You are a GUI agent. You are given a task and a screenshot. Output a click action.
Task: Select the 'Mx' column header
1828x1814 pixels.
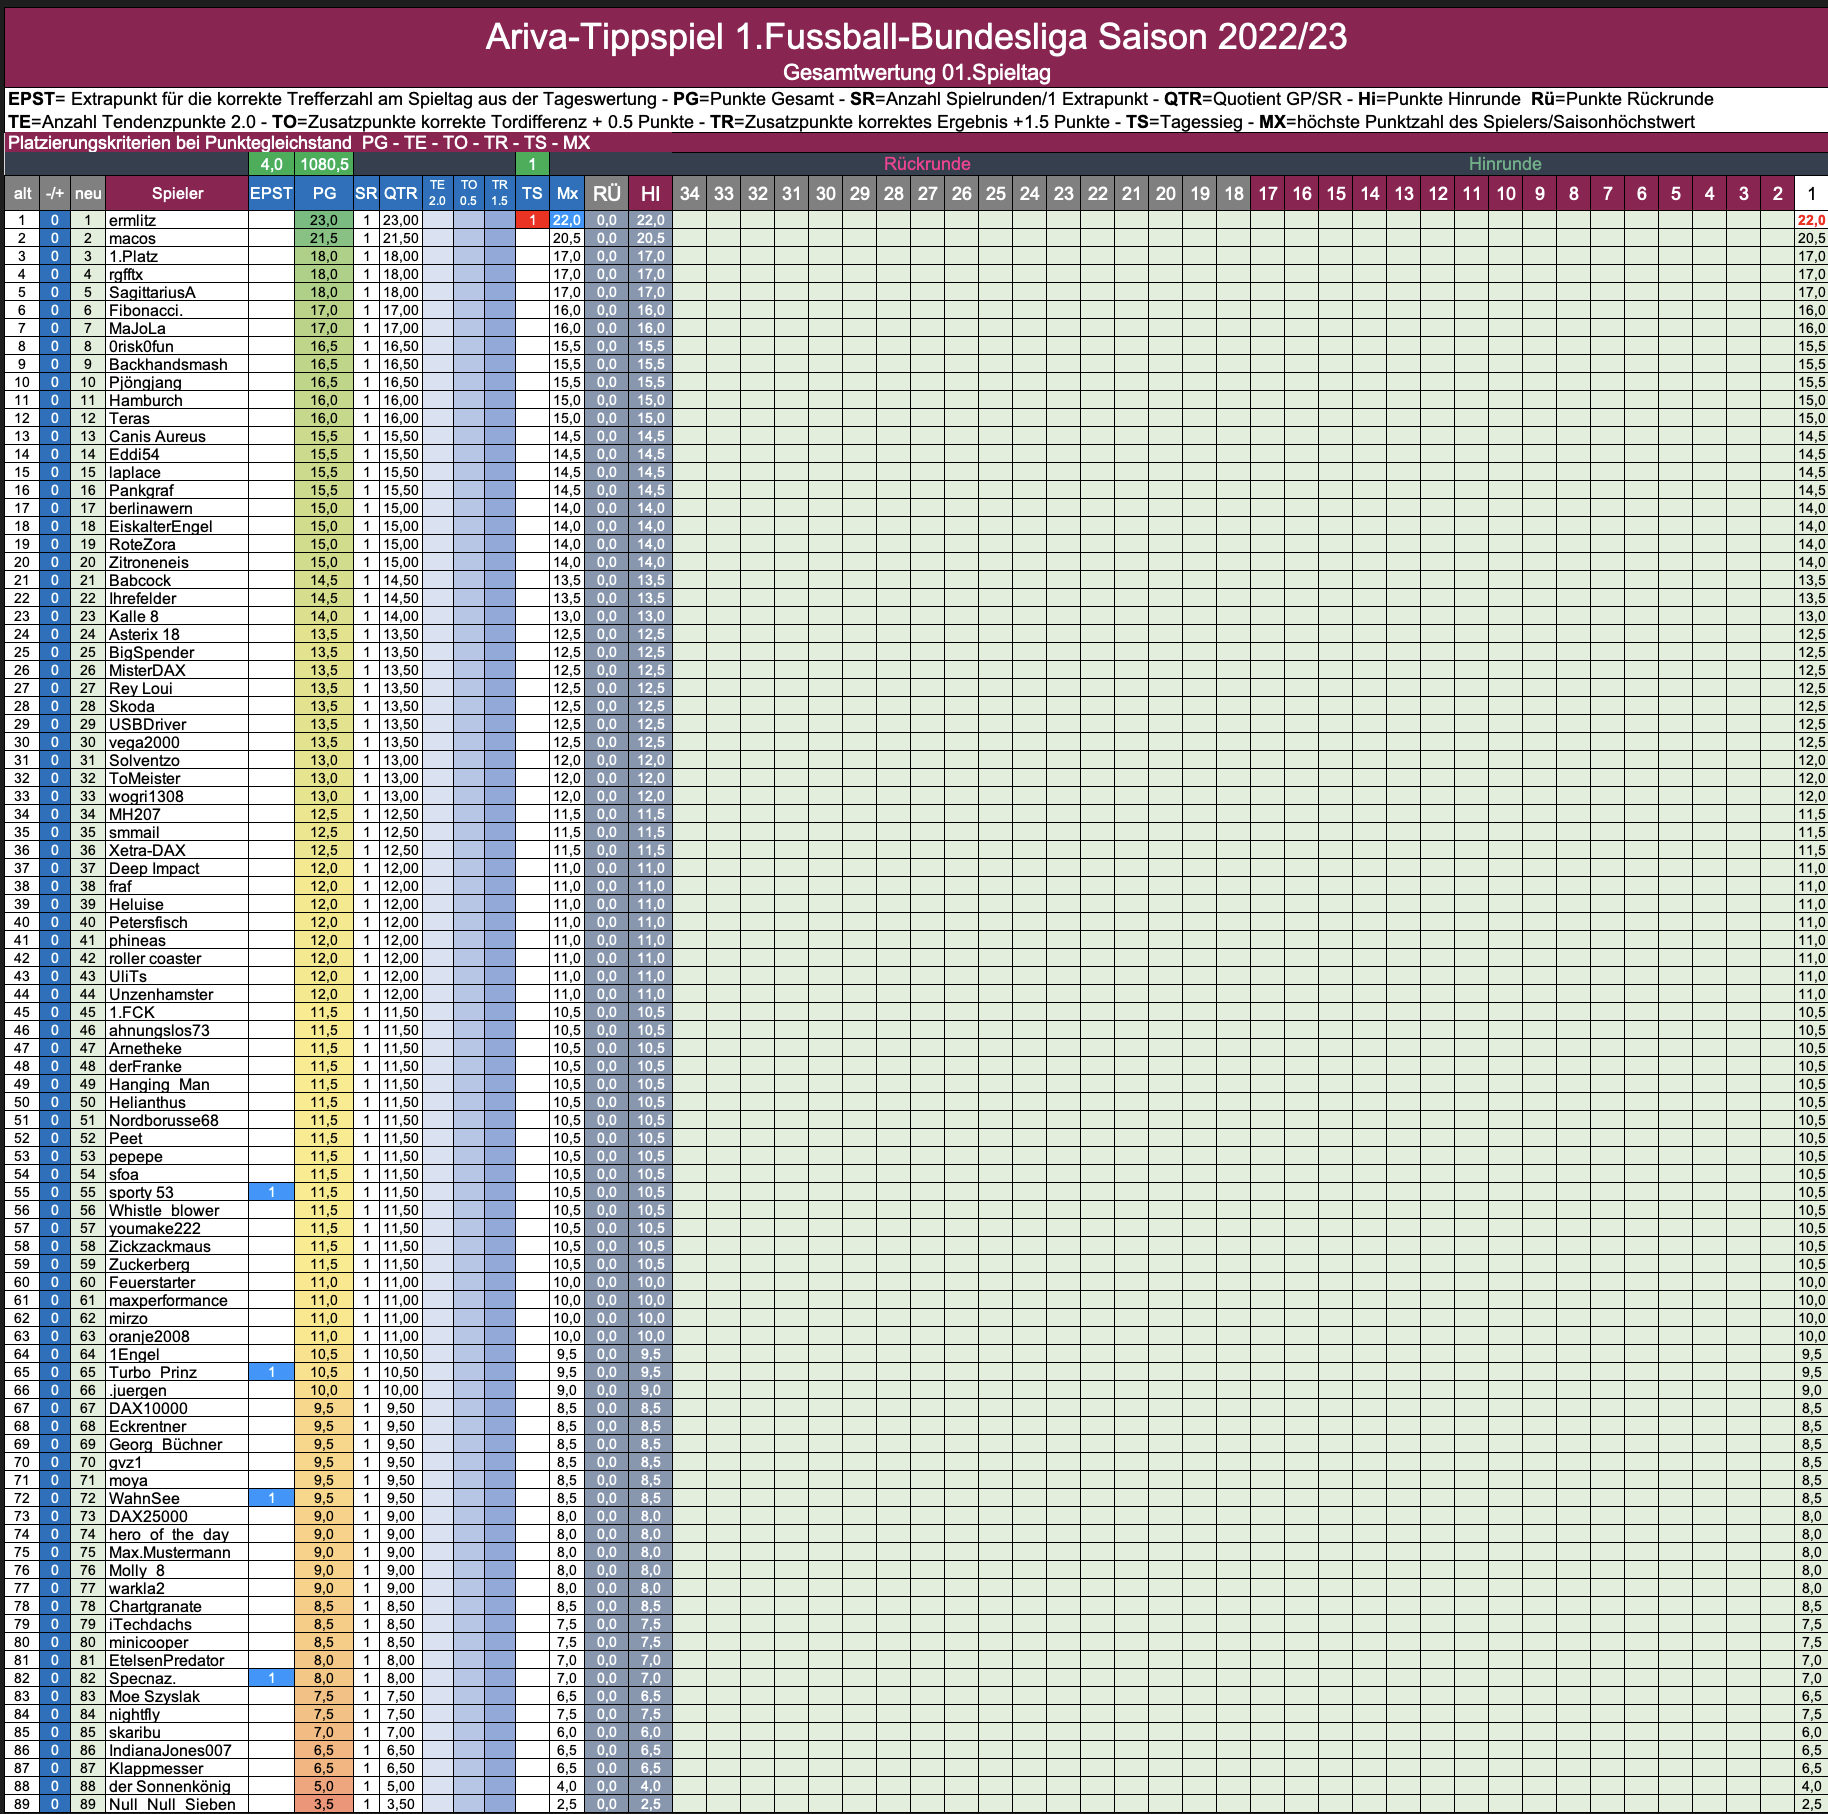pyautogui.click(x=567, y=193)
